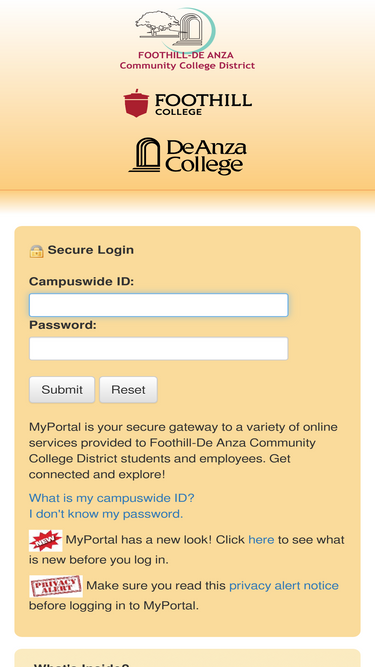Open 'What is my campuswide ID?' link
This screenshot has width=375, height=667.
coord(111,498)
